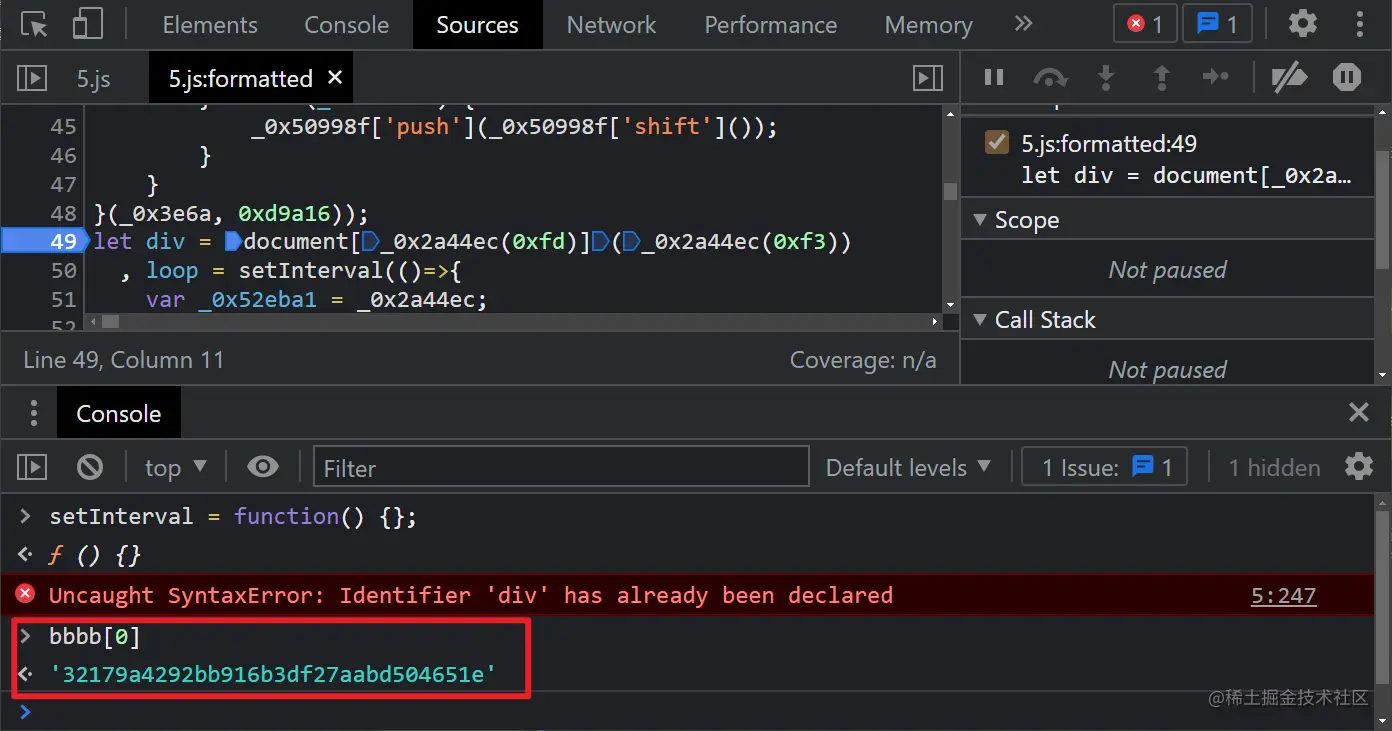The image size is (1392, 731).
Task: Step out of current function
Action: point(1161,77)
